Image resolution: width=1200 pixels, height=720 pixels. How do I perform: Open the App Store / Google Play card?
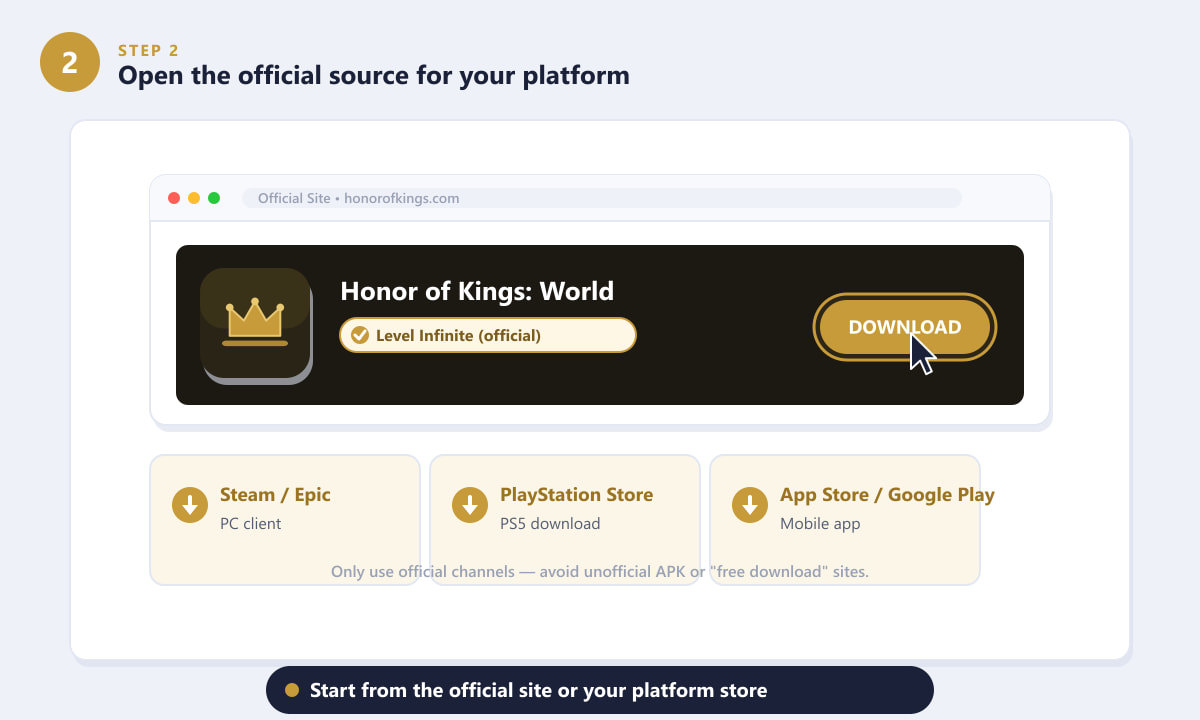pos(845,520)
